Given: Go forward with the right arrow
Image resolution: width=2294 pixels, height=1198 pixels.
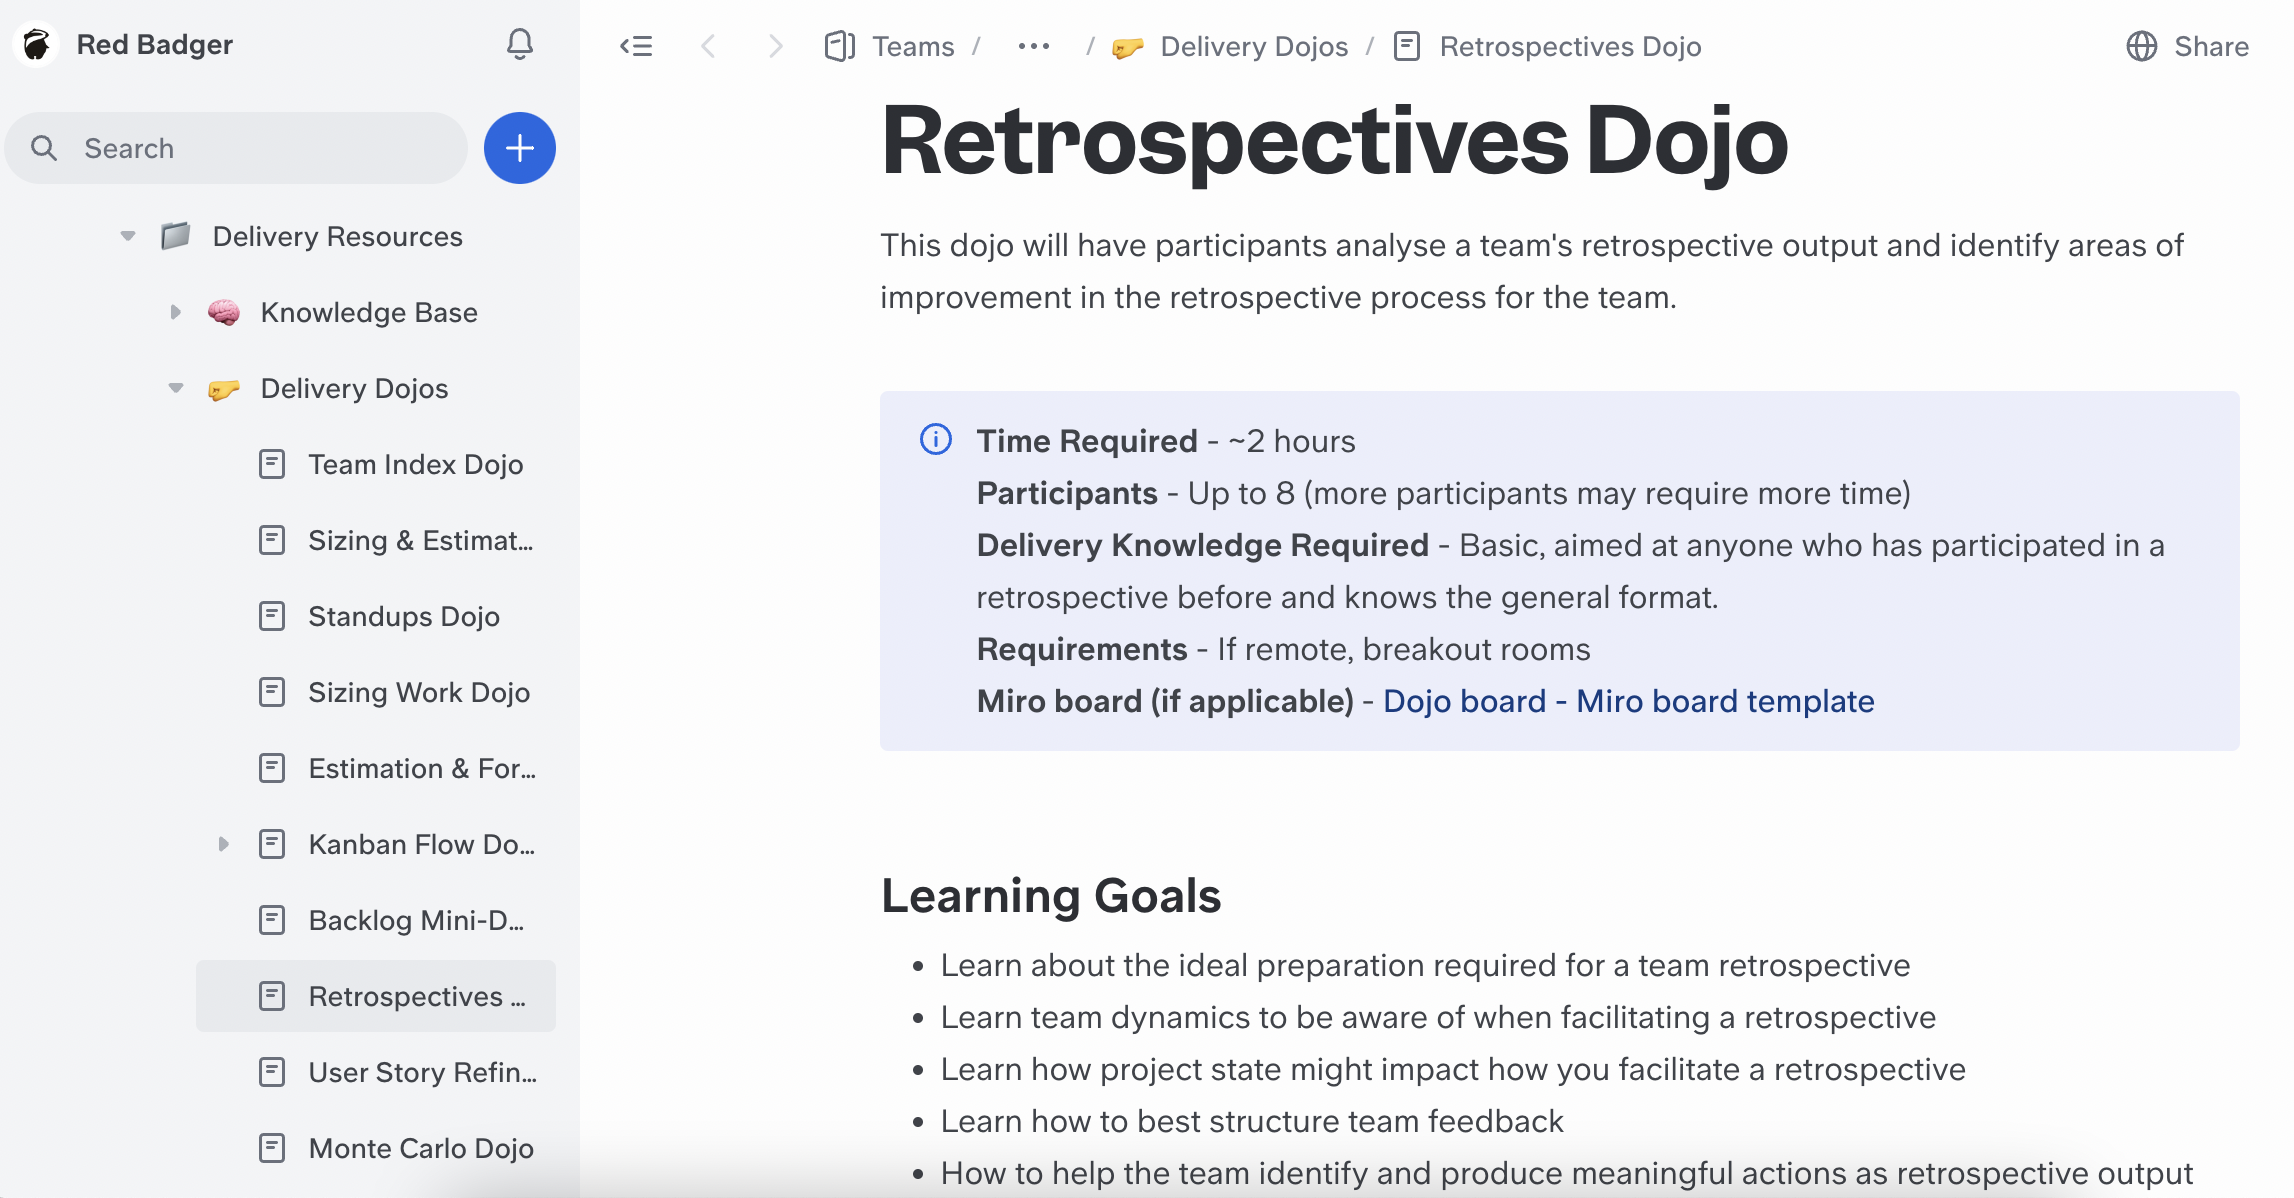Looking at the screenshot, I should coord(775,46).
